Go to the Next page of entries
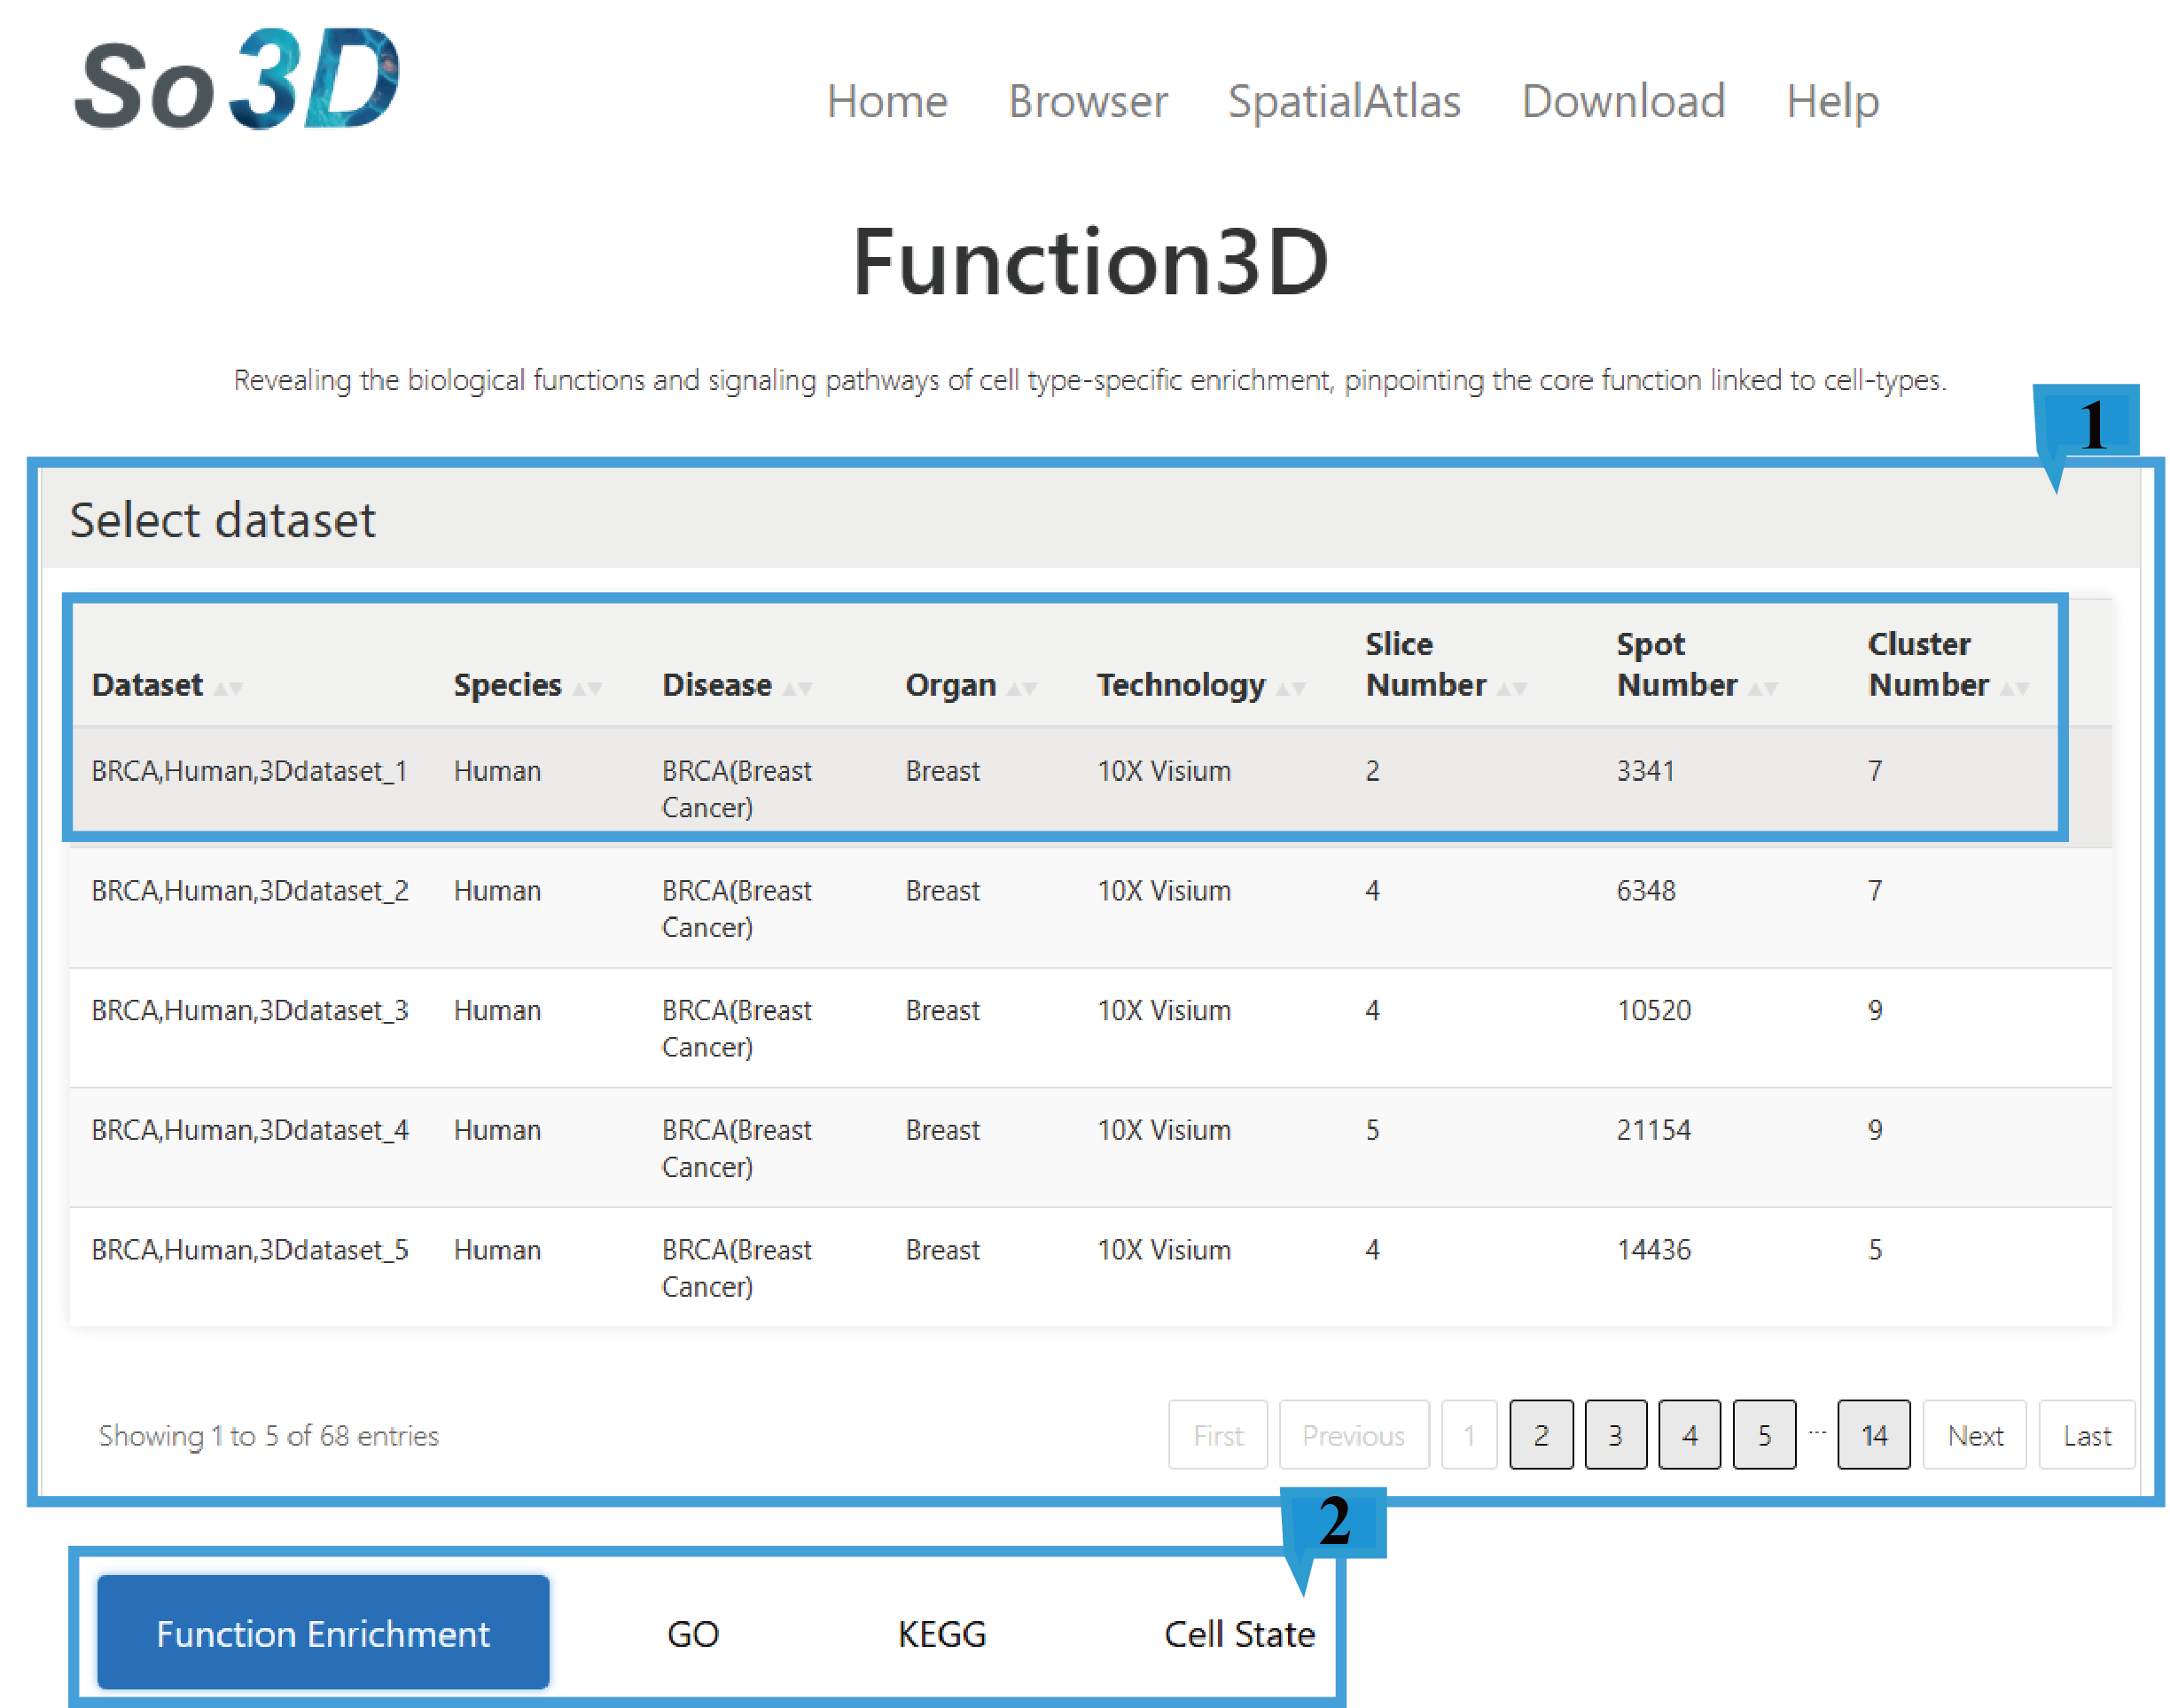This screenshot has width=2170, height=1708. [x=1974, y=1435]
